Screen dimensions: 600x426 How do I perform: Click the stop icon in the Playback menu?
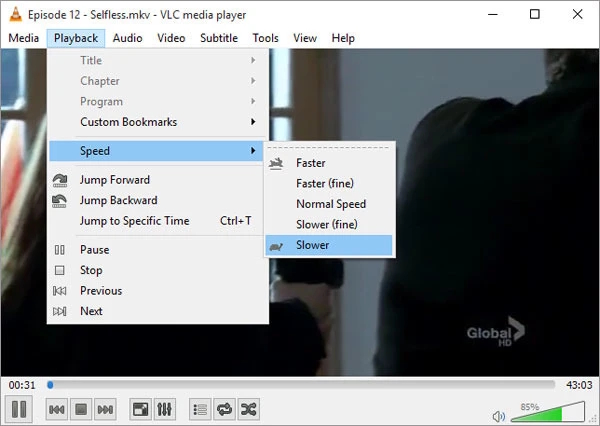[x=59, y=271]
